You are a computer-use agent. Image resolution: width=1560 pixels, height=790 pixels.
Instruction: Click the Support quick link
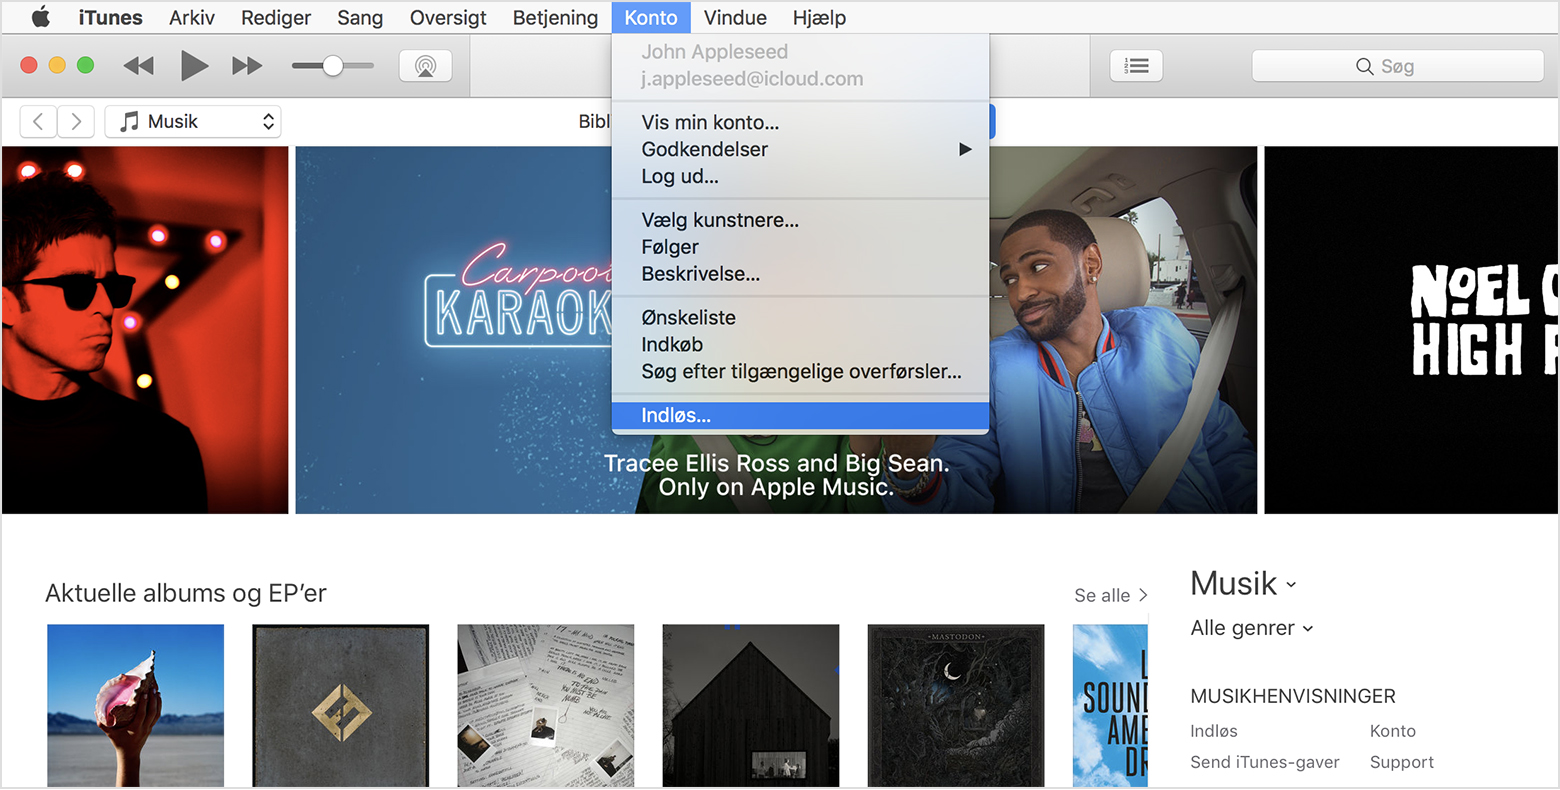(x=1402, y=762)
